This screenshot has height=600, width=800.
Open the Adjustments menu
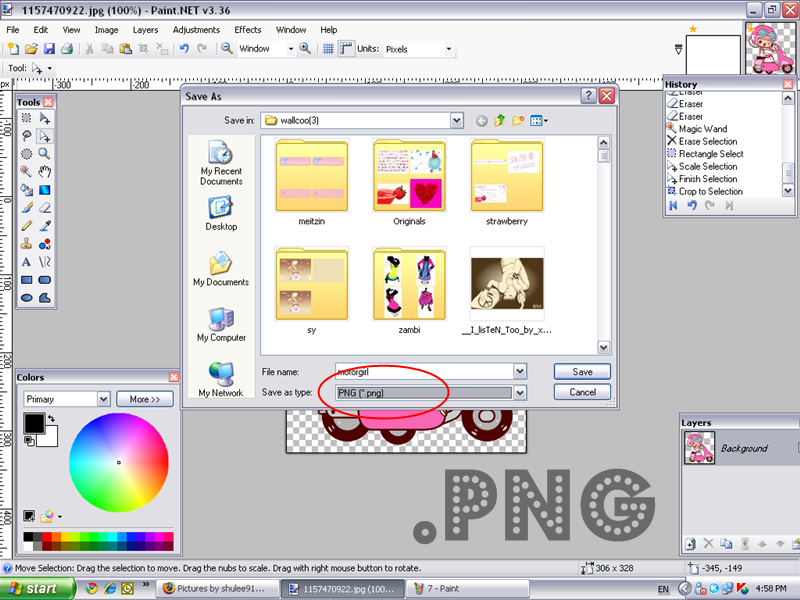[196, 30]
